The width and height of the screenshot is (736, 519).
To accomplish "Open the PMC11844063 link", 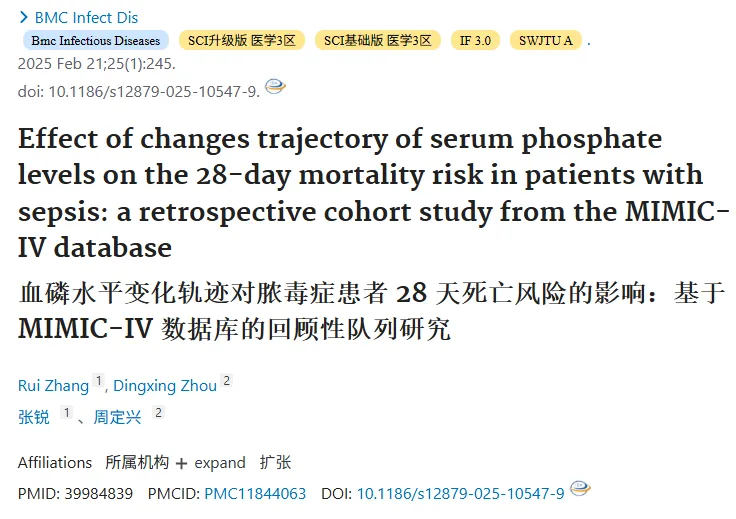I will click(x=255, y=494).
